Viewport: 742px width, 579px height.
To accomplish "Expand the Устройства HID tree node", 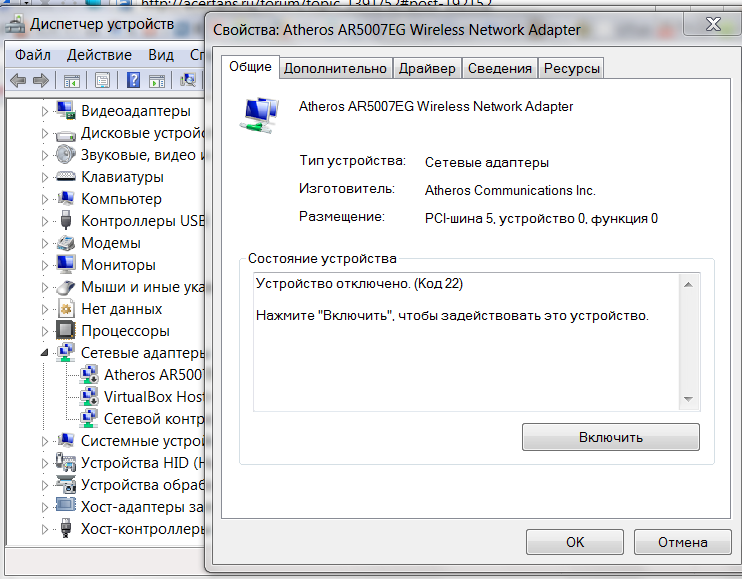I will pos(45,463).
